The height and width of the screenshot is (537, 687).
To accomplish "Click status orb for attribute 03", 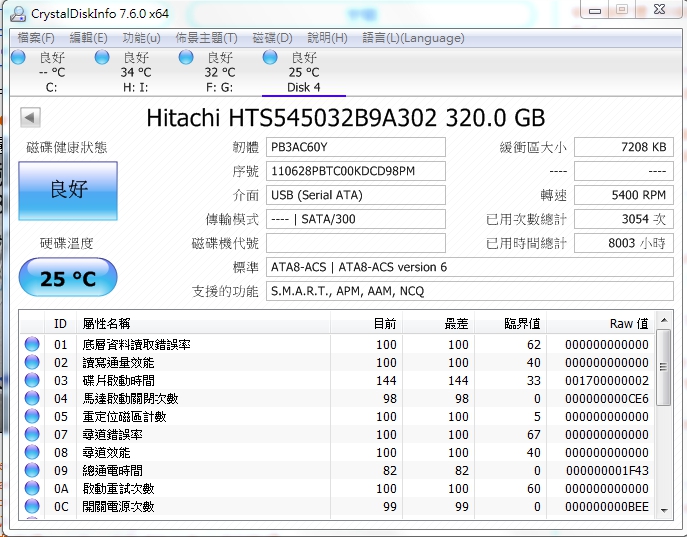I will pos(32,380).
